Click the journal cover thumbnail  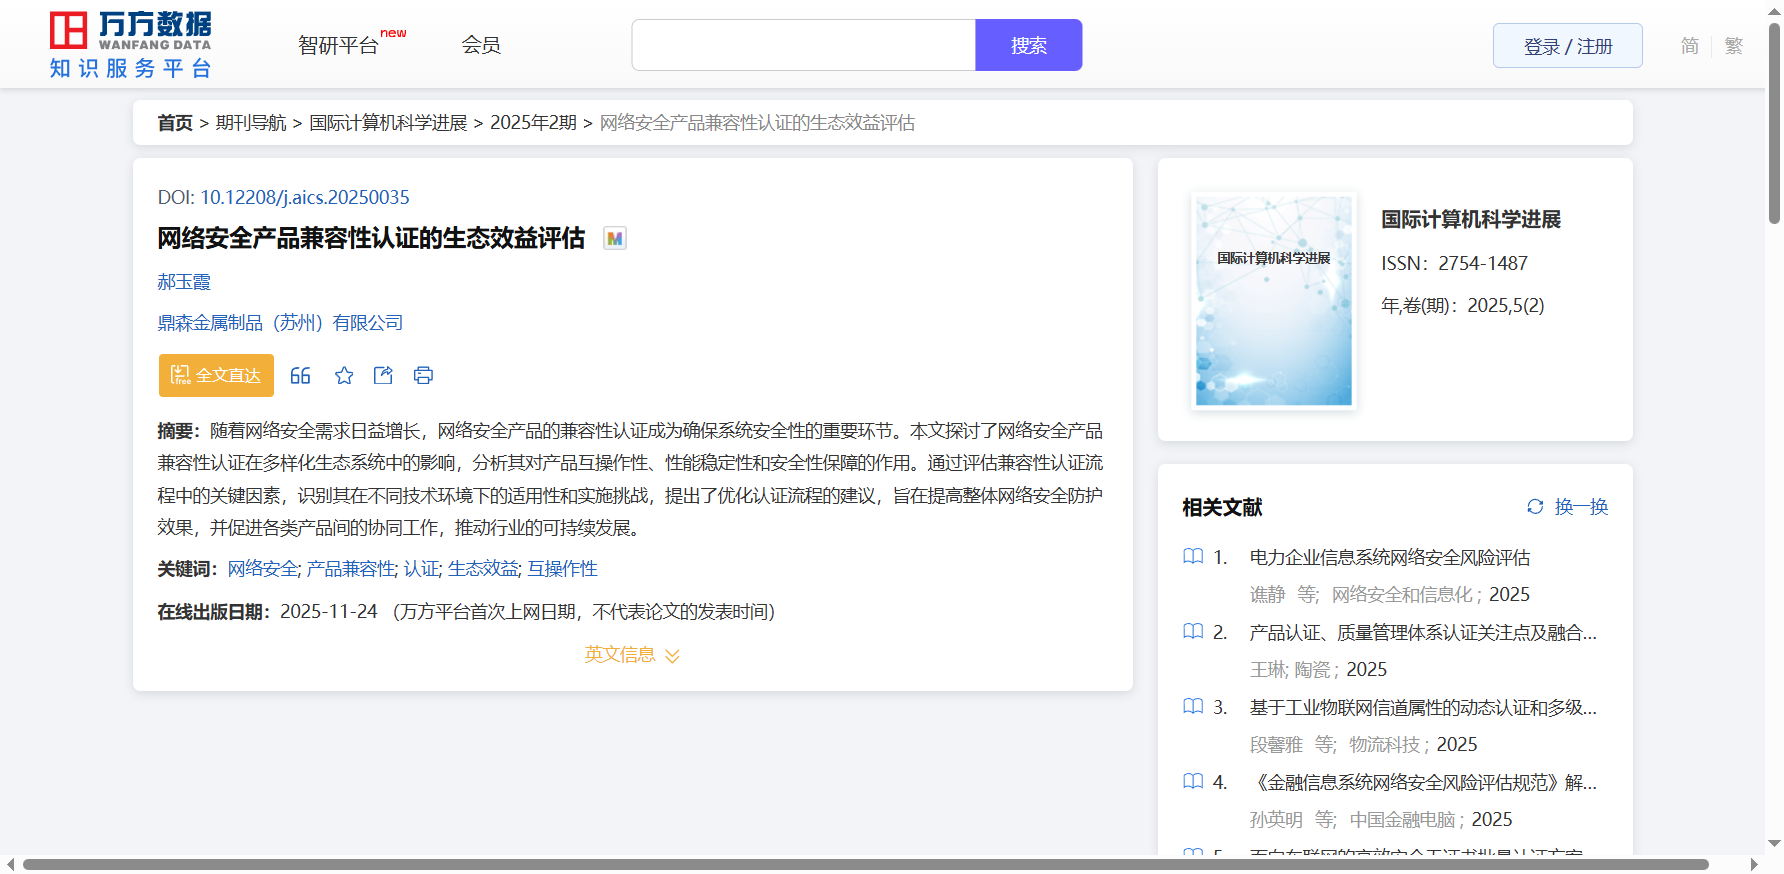(1273, 301)
